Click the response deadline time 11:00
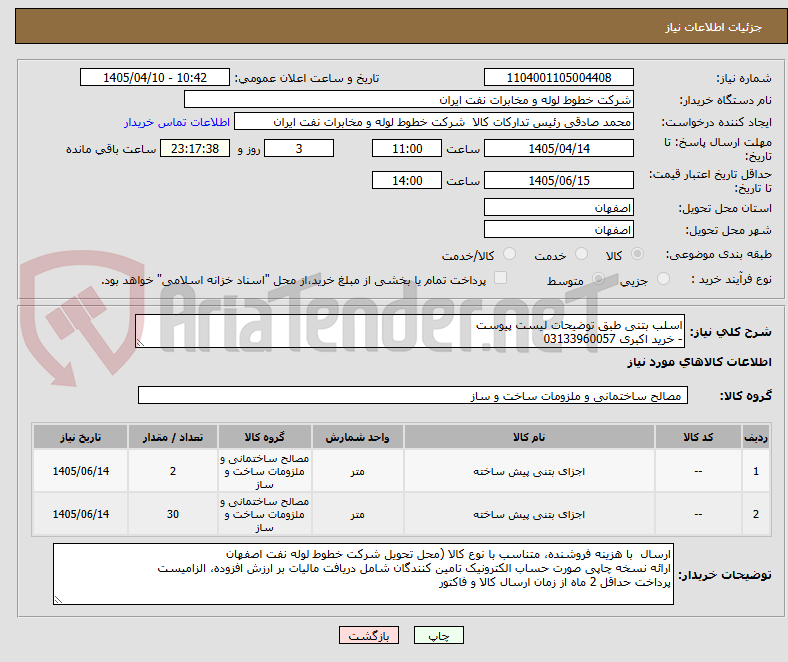 pos(407,148)
